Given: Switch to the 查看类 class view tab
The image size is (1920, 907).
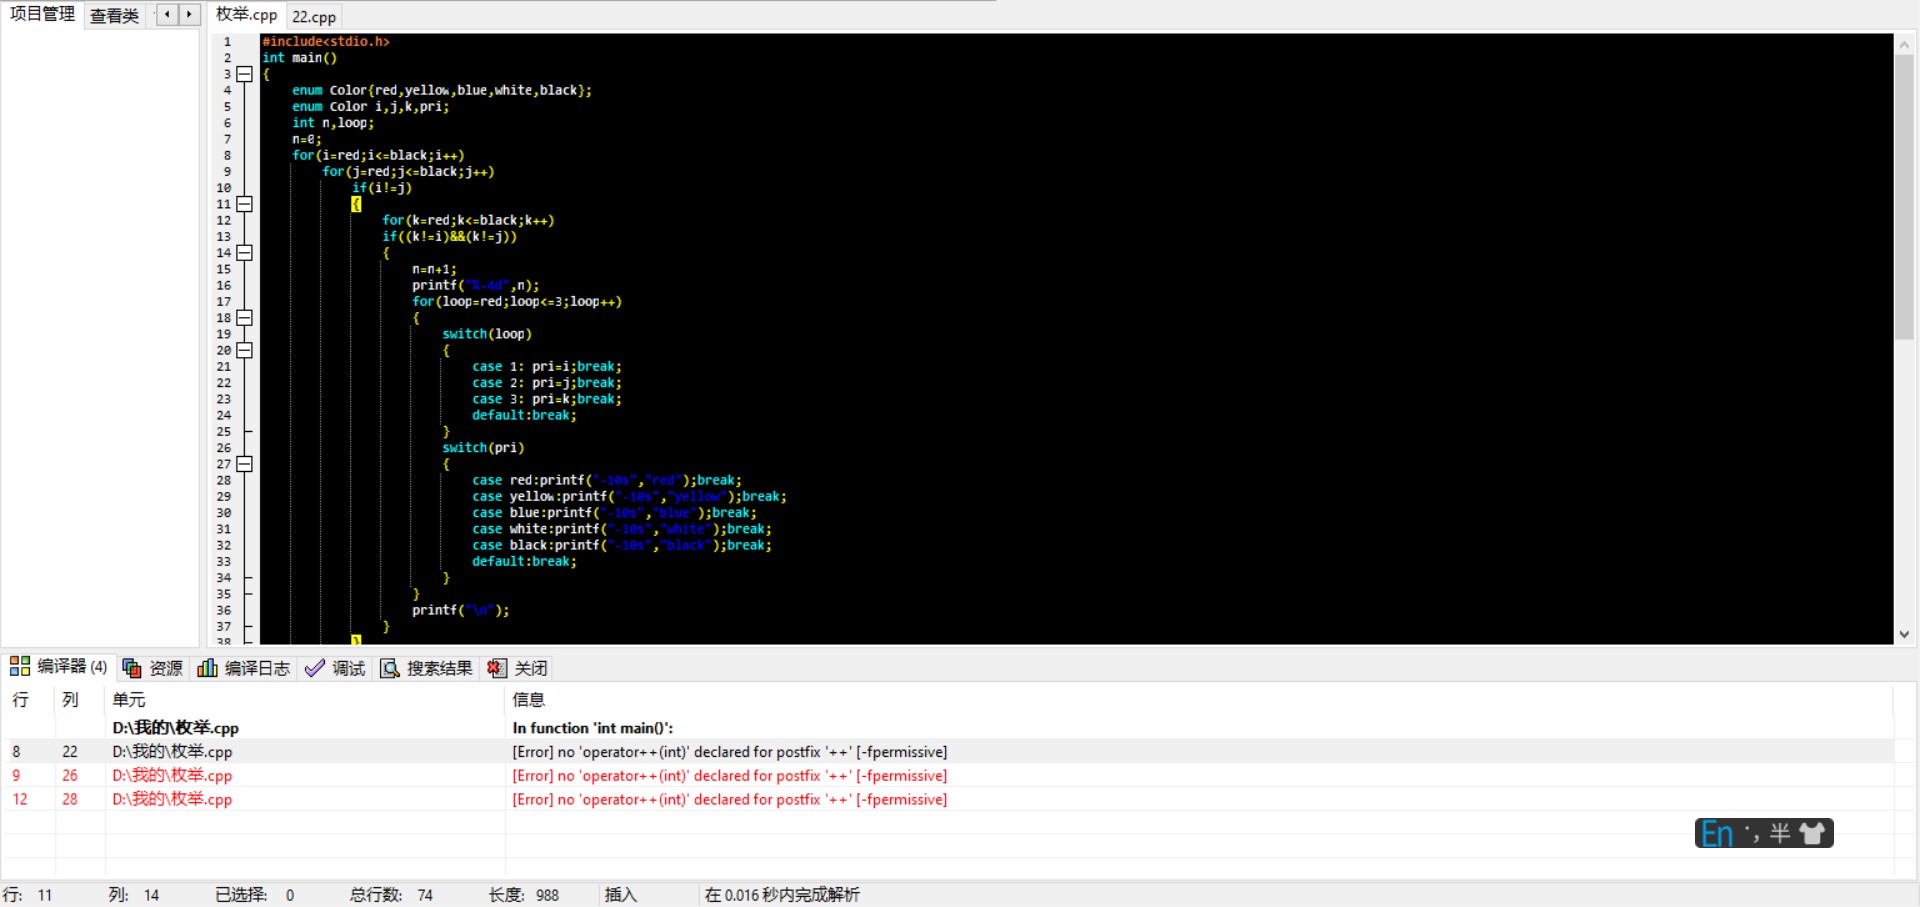Looking at the screenshot, I should click(114, 16).
